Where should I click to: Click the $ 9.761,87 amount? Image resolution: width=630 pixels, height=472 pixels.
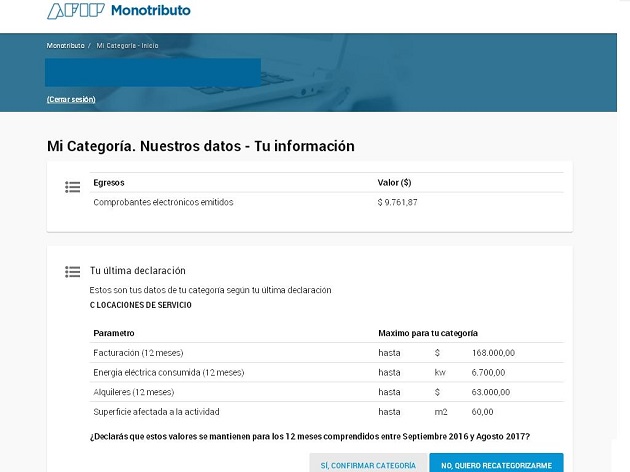point(397,202)
